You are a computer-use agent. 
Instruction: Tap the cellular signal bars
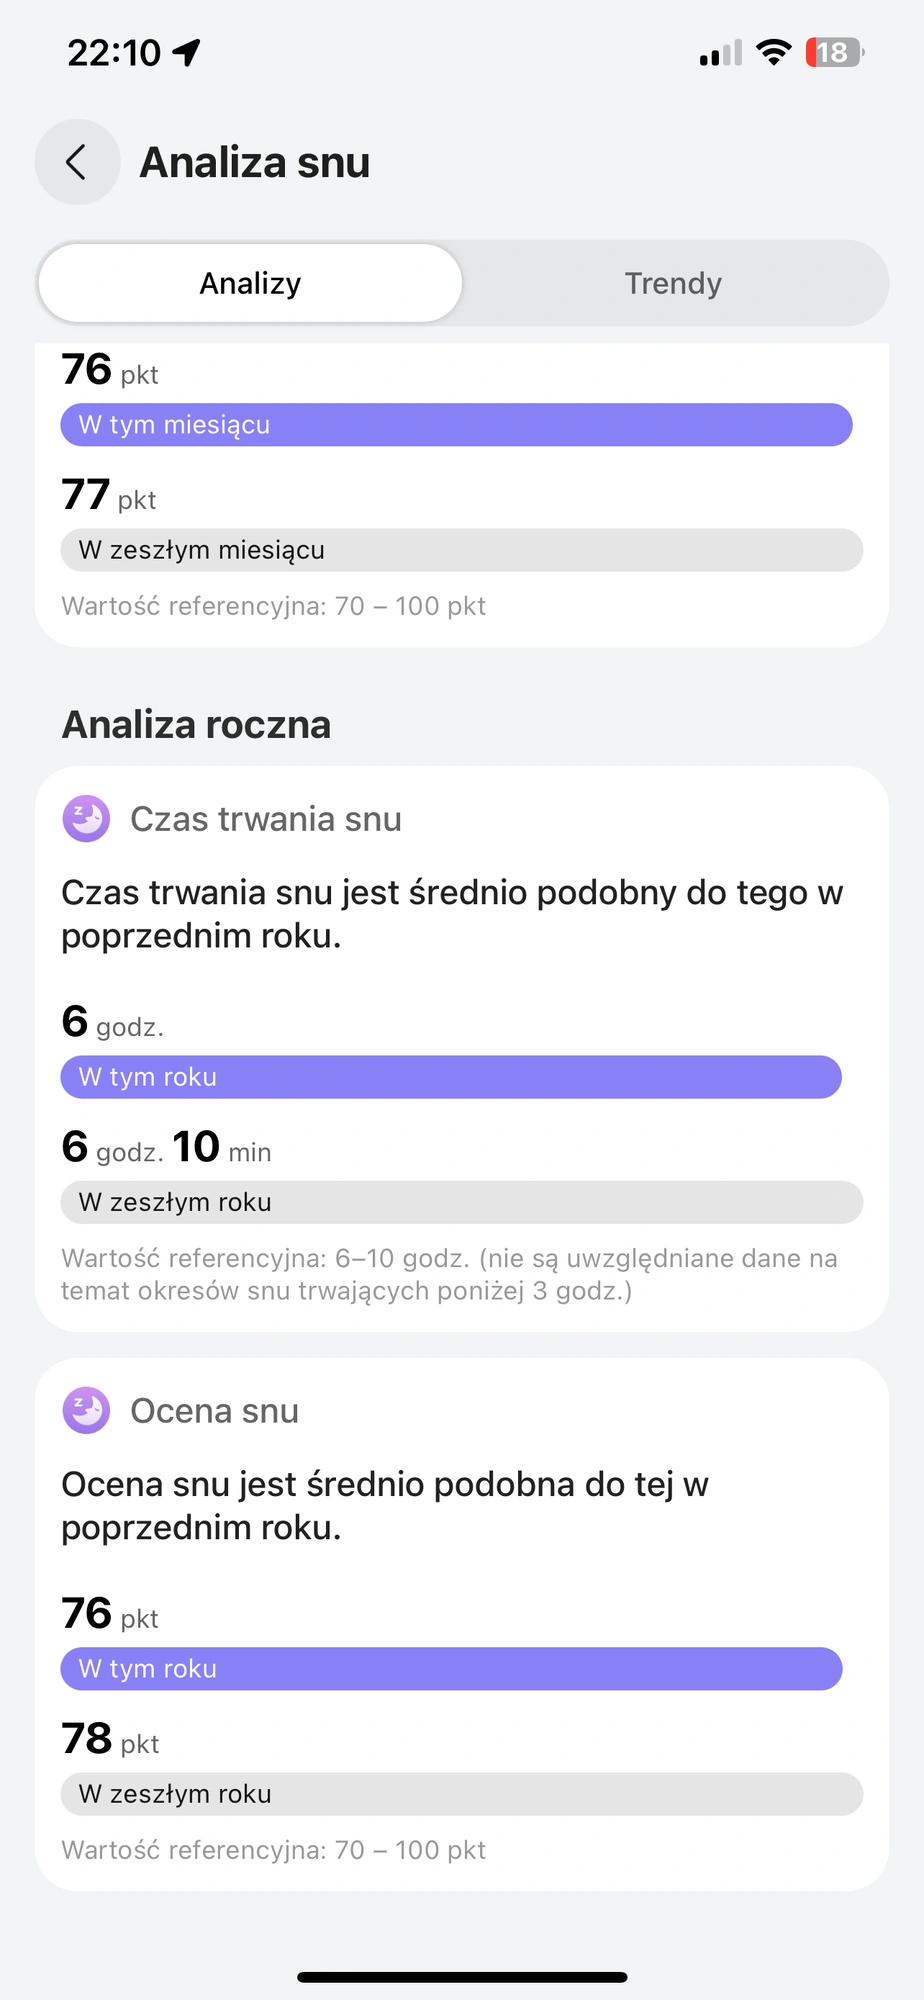(721, 53)
